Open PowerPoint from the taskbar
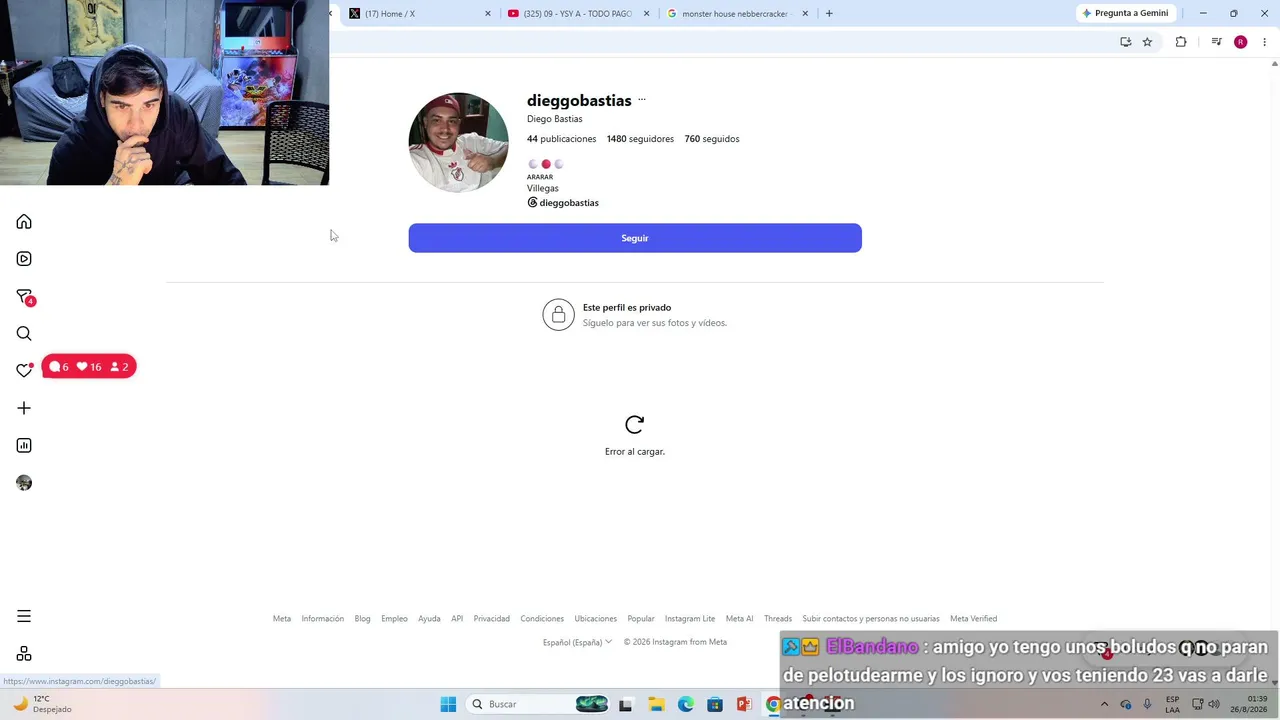Screen dimensions: 1280x720 [x=744, y=704]
